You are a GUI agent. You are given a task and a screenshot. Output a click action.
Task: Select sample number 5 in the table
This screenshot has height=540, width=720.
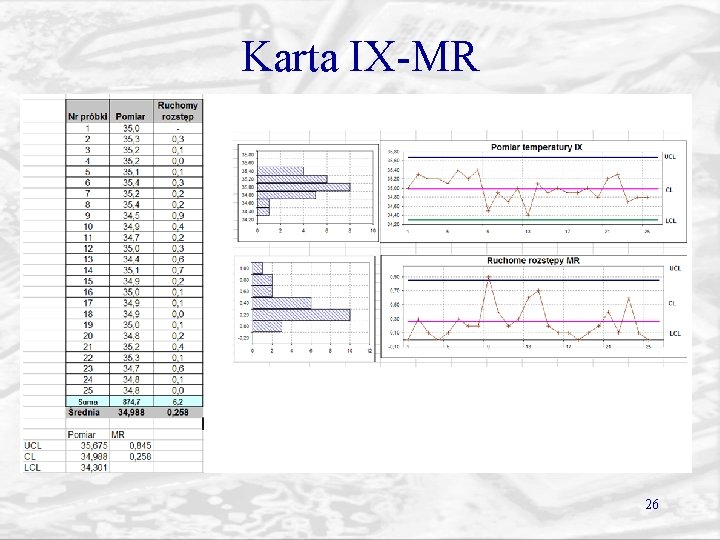tap(88, 172)
